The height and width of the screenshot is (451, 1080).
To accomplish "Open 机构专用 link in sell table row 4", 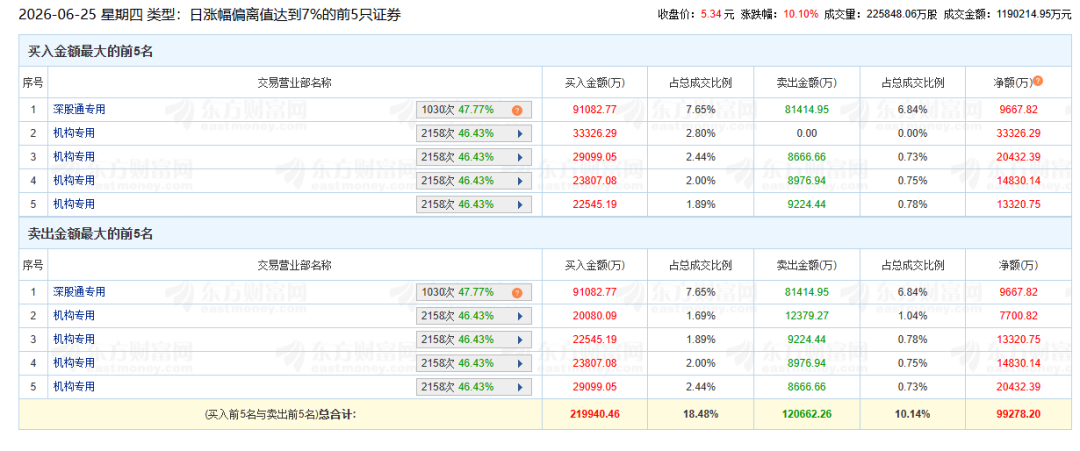I will (74, 362).
